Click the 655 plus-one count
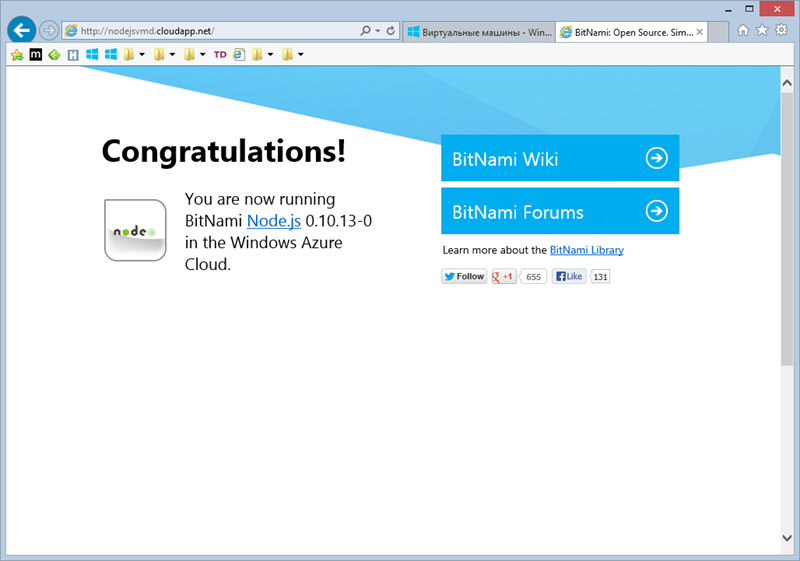 (533, 277)
